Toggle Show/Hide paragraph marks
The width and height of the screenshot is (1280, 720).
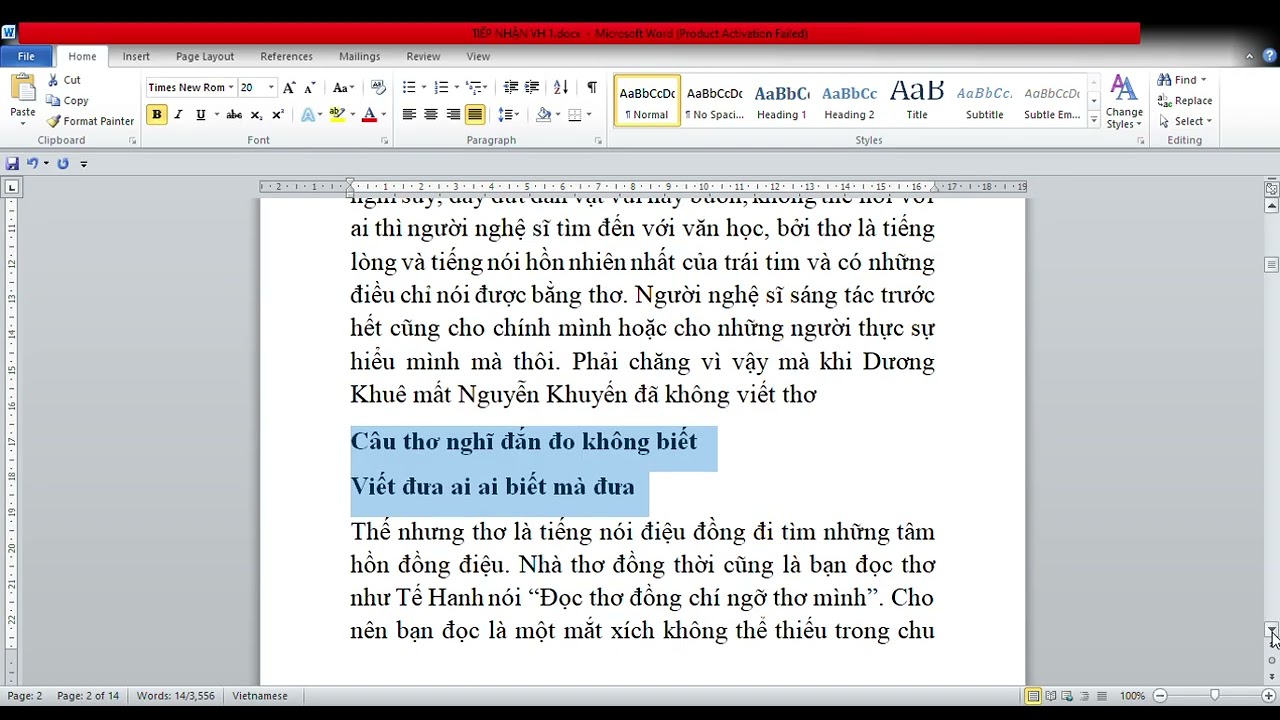pos(592,87)
